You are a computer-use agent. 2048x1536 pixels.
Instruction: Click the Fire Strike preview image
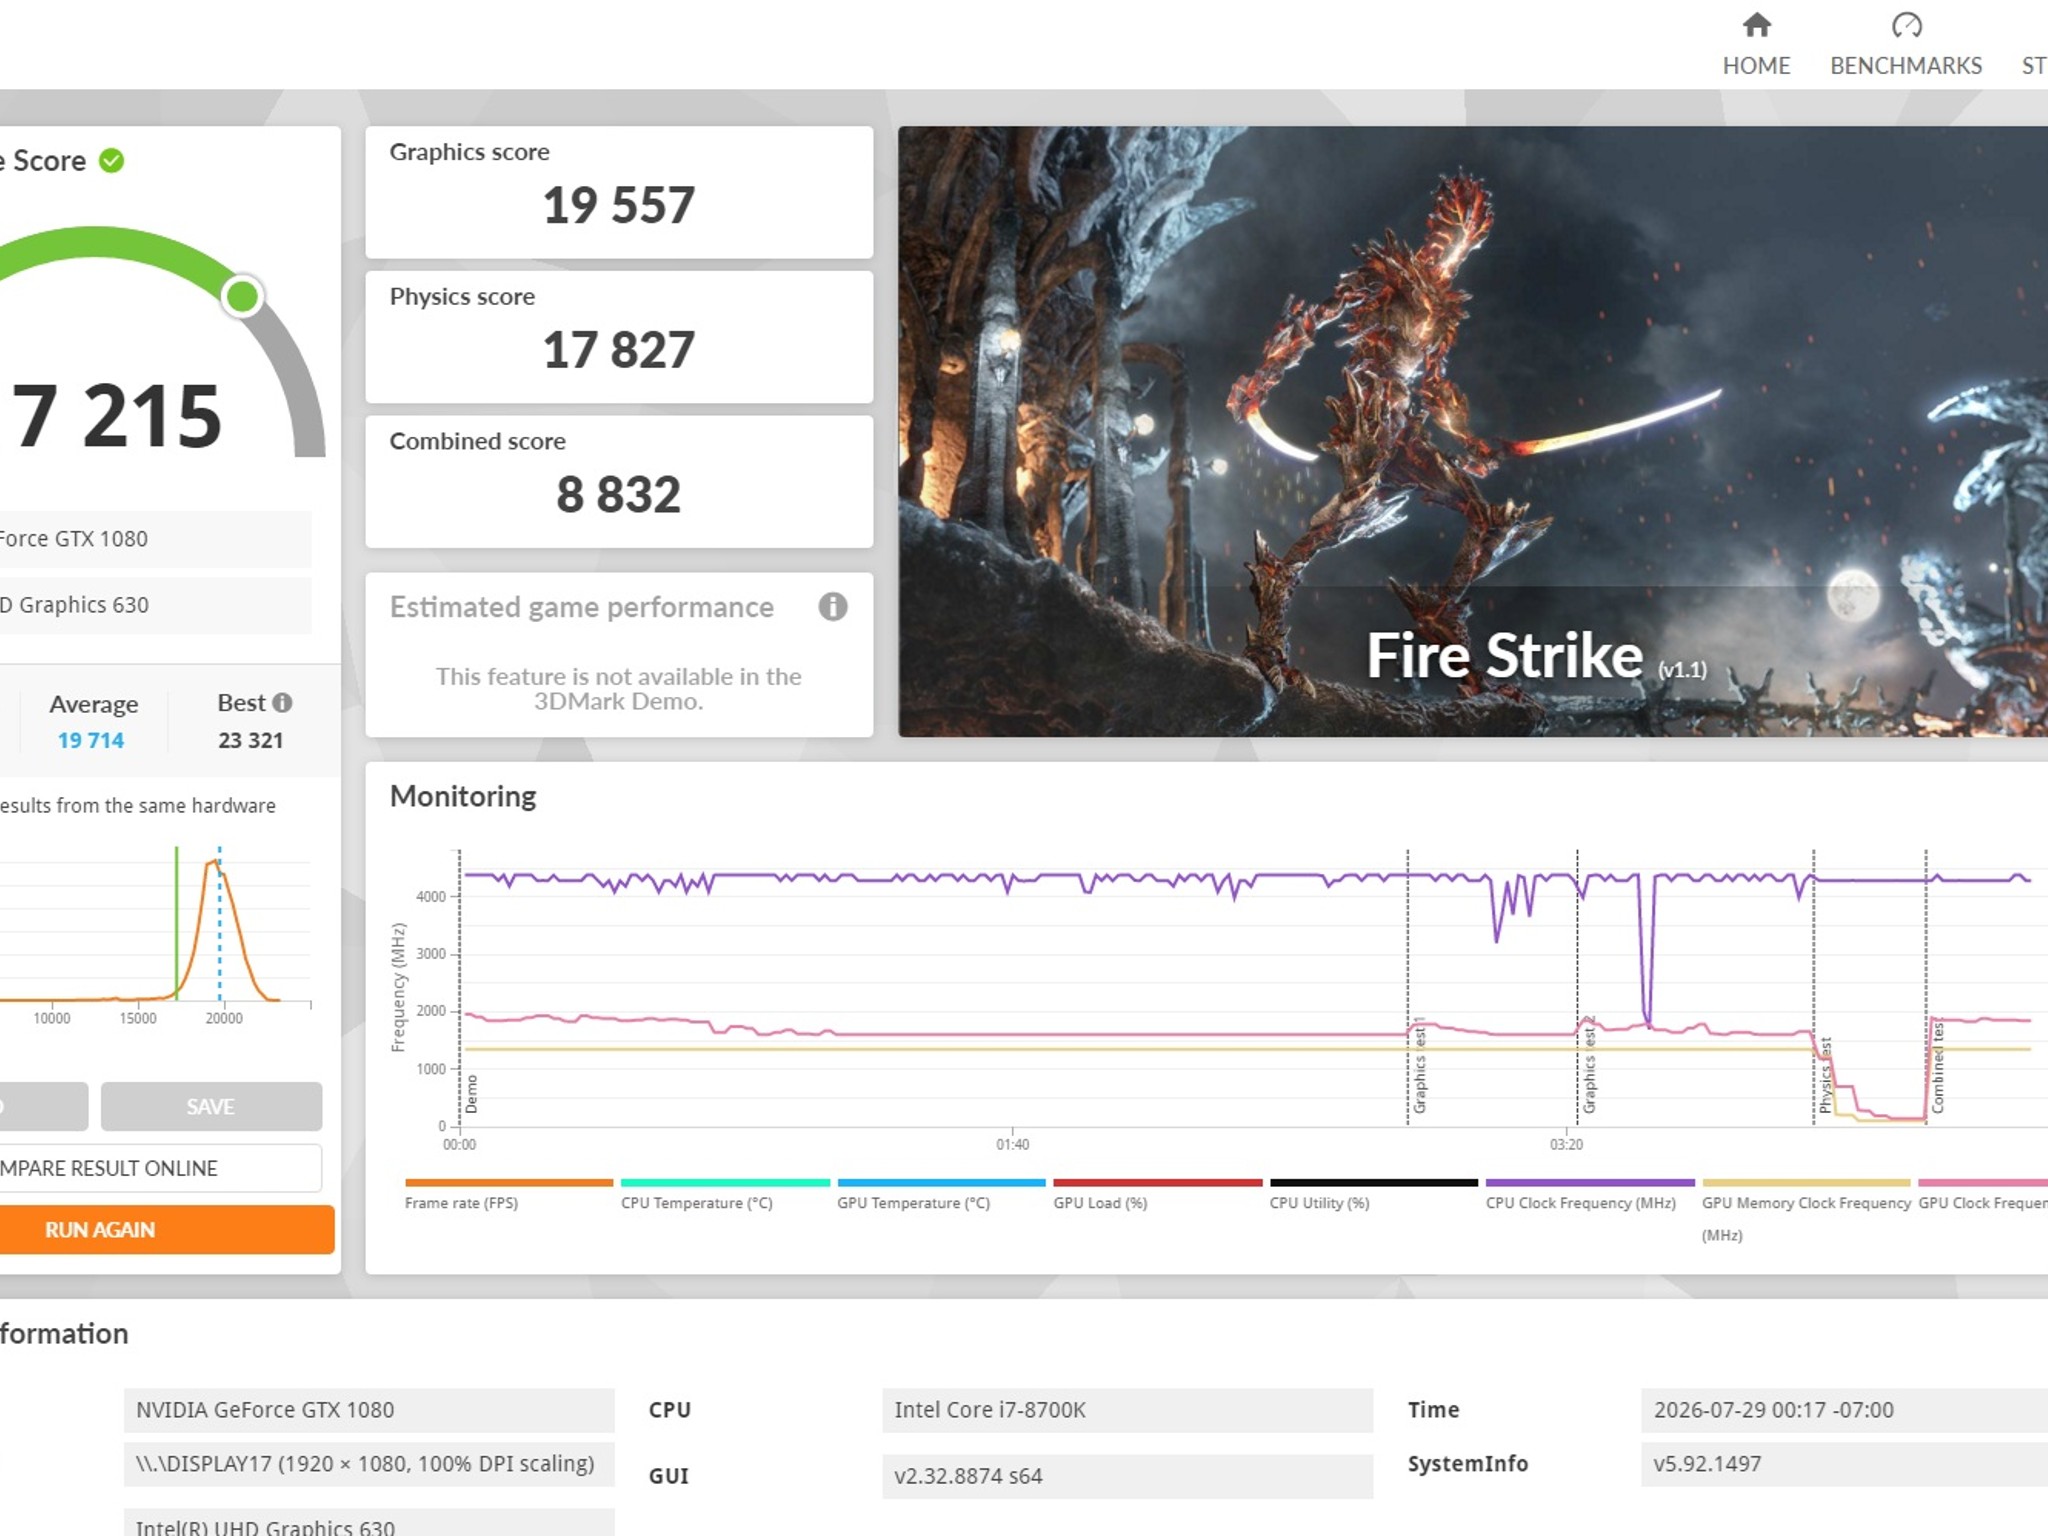tap(1472, 431)
